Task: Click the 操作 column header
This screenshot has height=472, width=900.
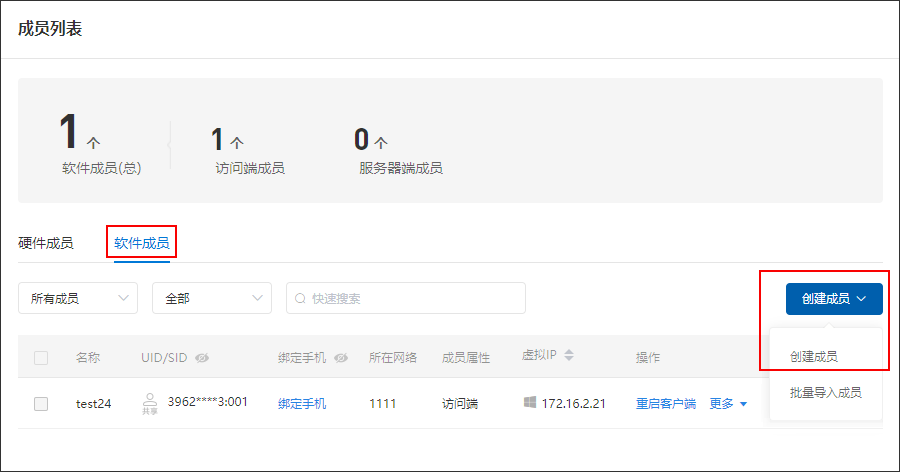Action: click(648, 358)
